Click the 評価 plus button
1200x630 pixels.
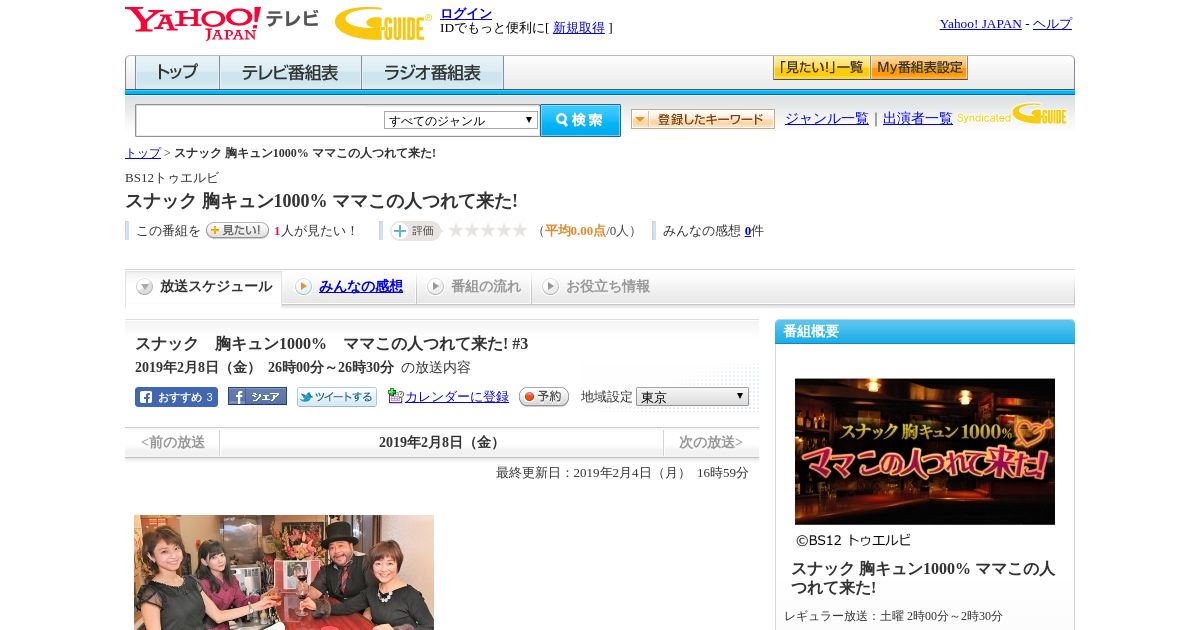[x=415, y=231]
